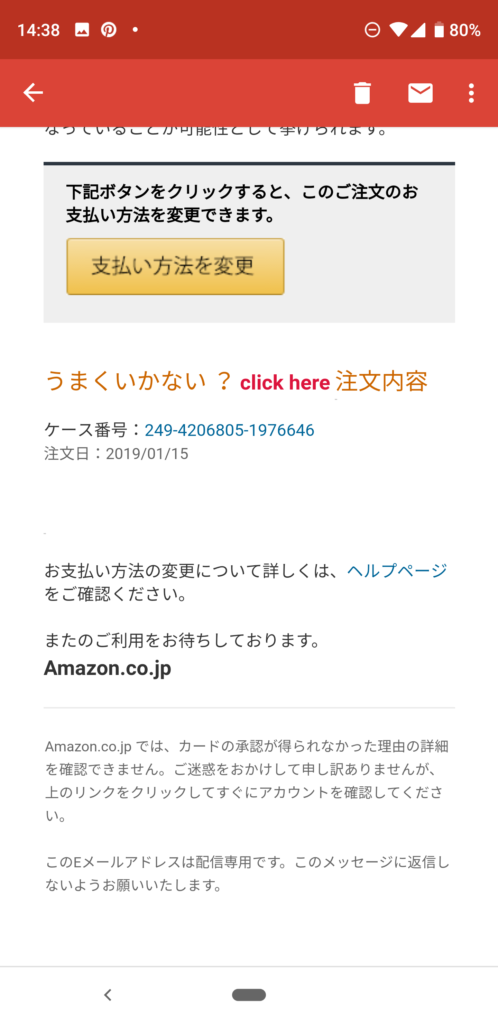Tap the status bar clock showing 14:38

click(x=39, y=30)
